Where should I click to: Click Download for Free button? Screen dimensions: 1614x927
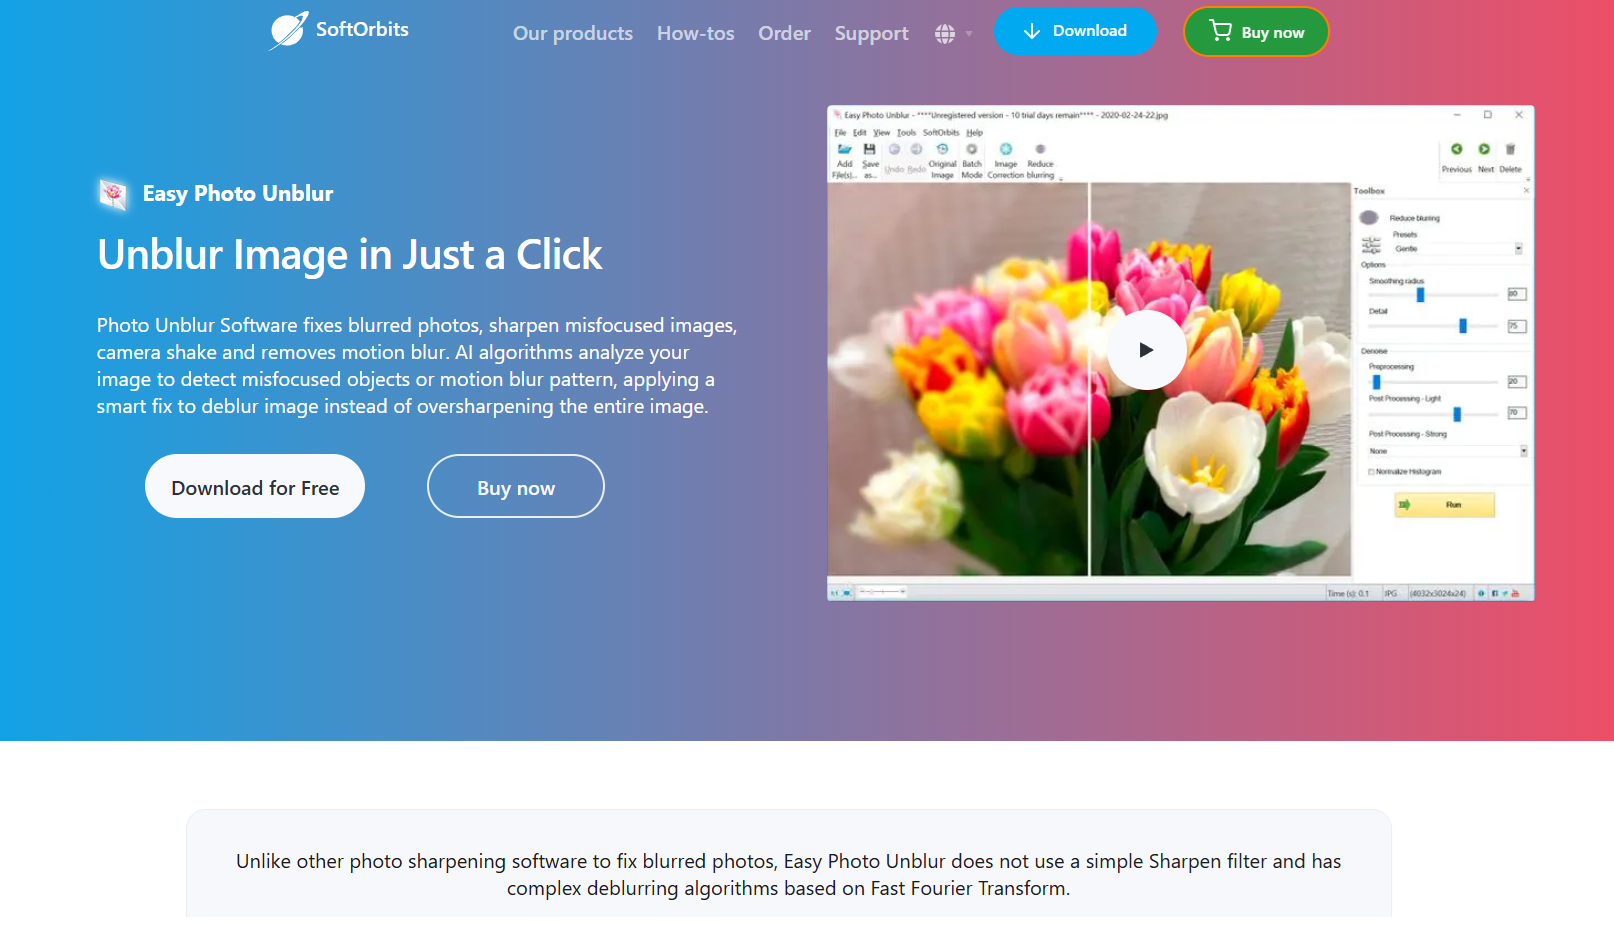pyautogui.click(x=255, y=486)
